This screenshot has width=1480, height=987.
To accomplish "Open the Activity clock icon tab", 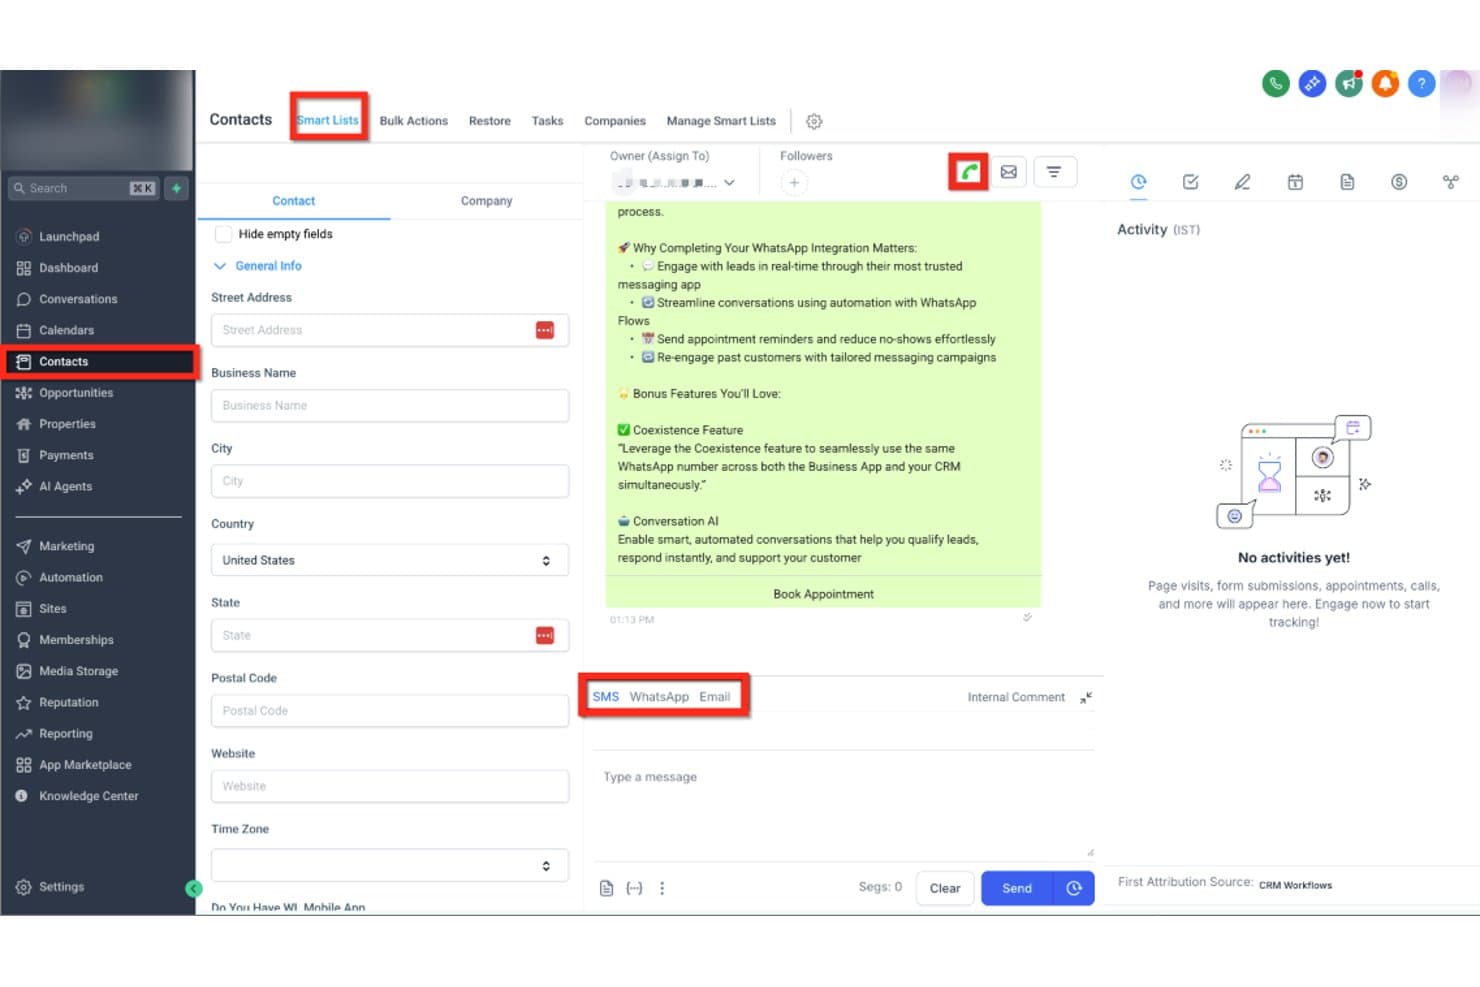I will coord(1138,182).
